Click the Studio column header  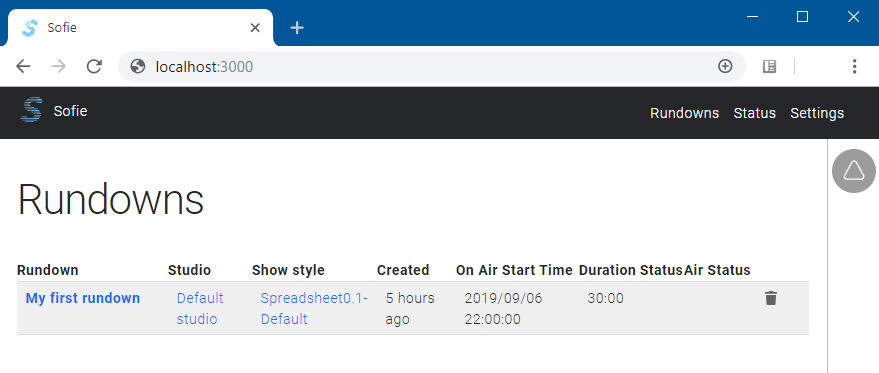(189, 270)
